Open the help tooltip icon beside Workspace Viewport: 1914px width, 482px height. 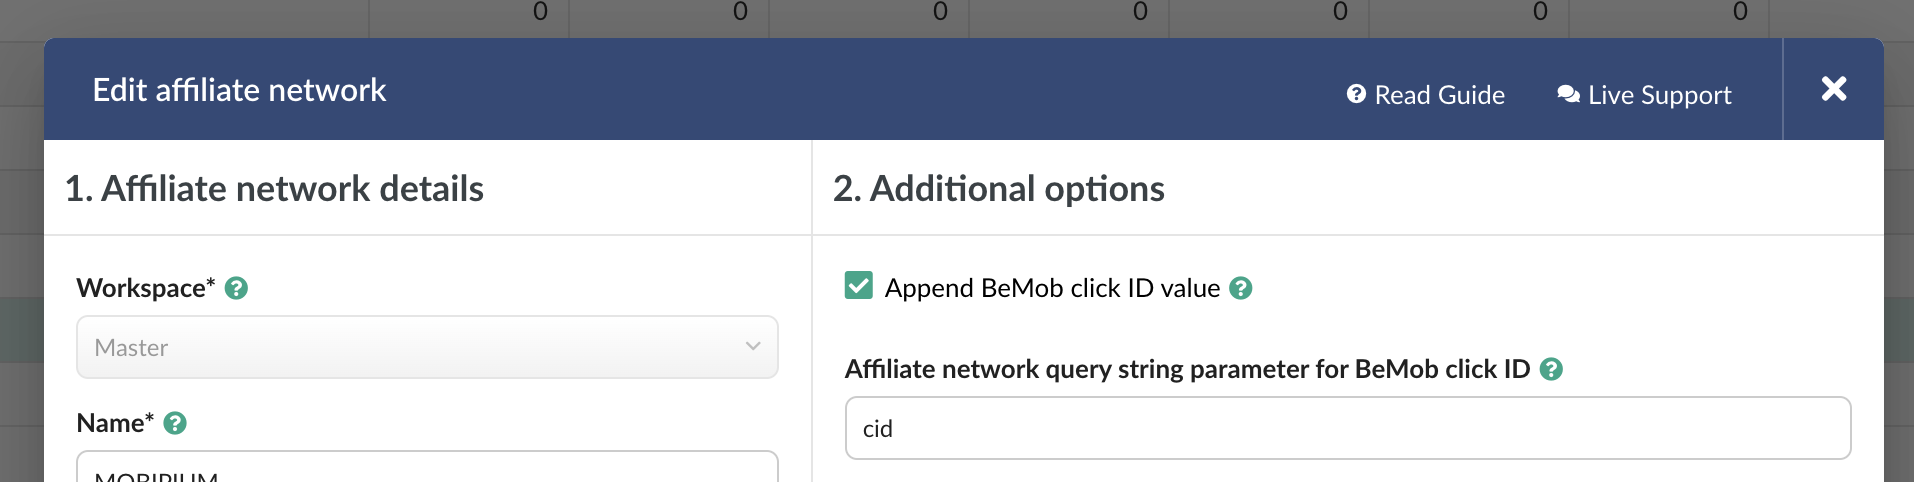point(236,288)
